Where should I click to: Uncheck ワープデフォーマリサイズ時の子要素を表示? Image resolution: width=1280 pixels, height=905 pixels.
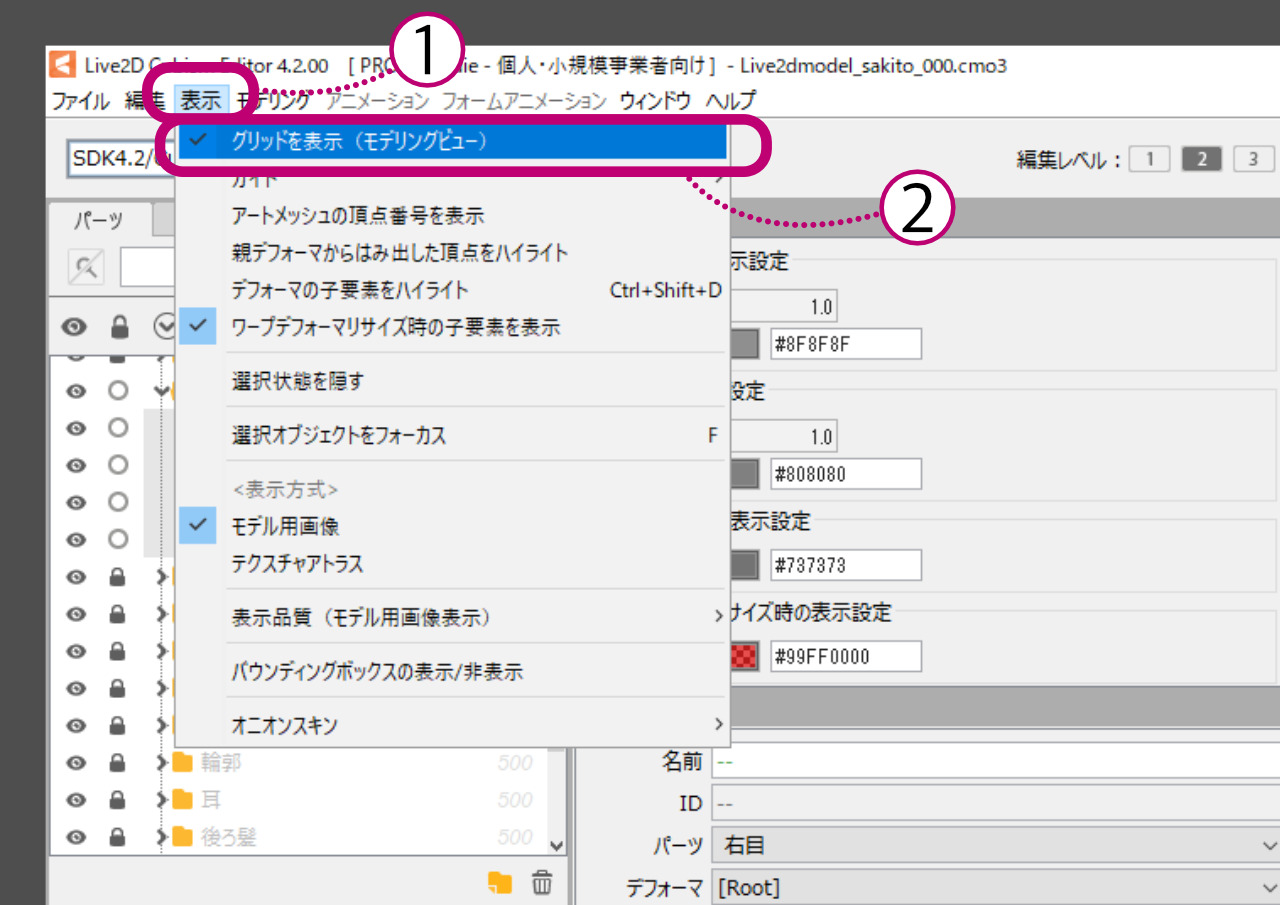point(452,327)
